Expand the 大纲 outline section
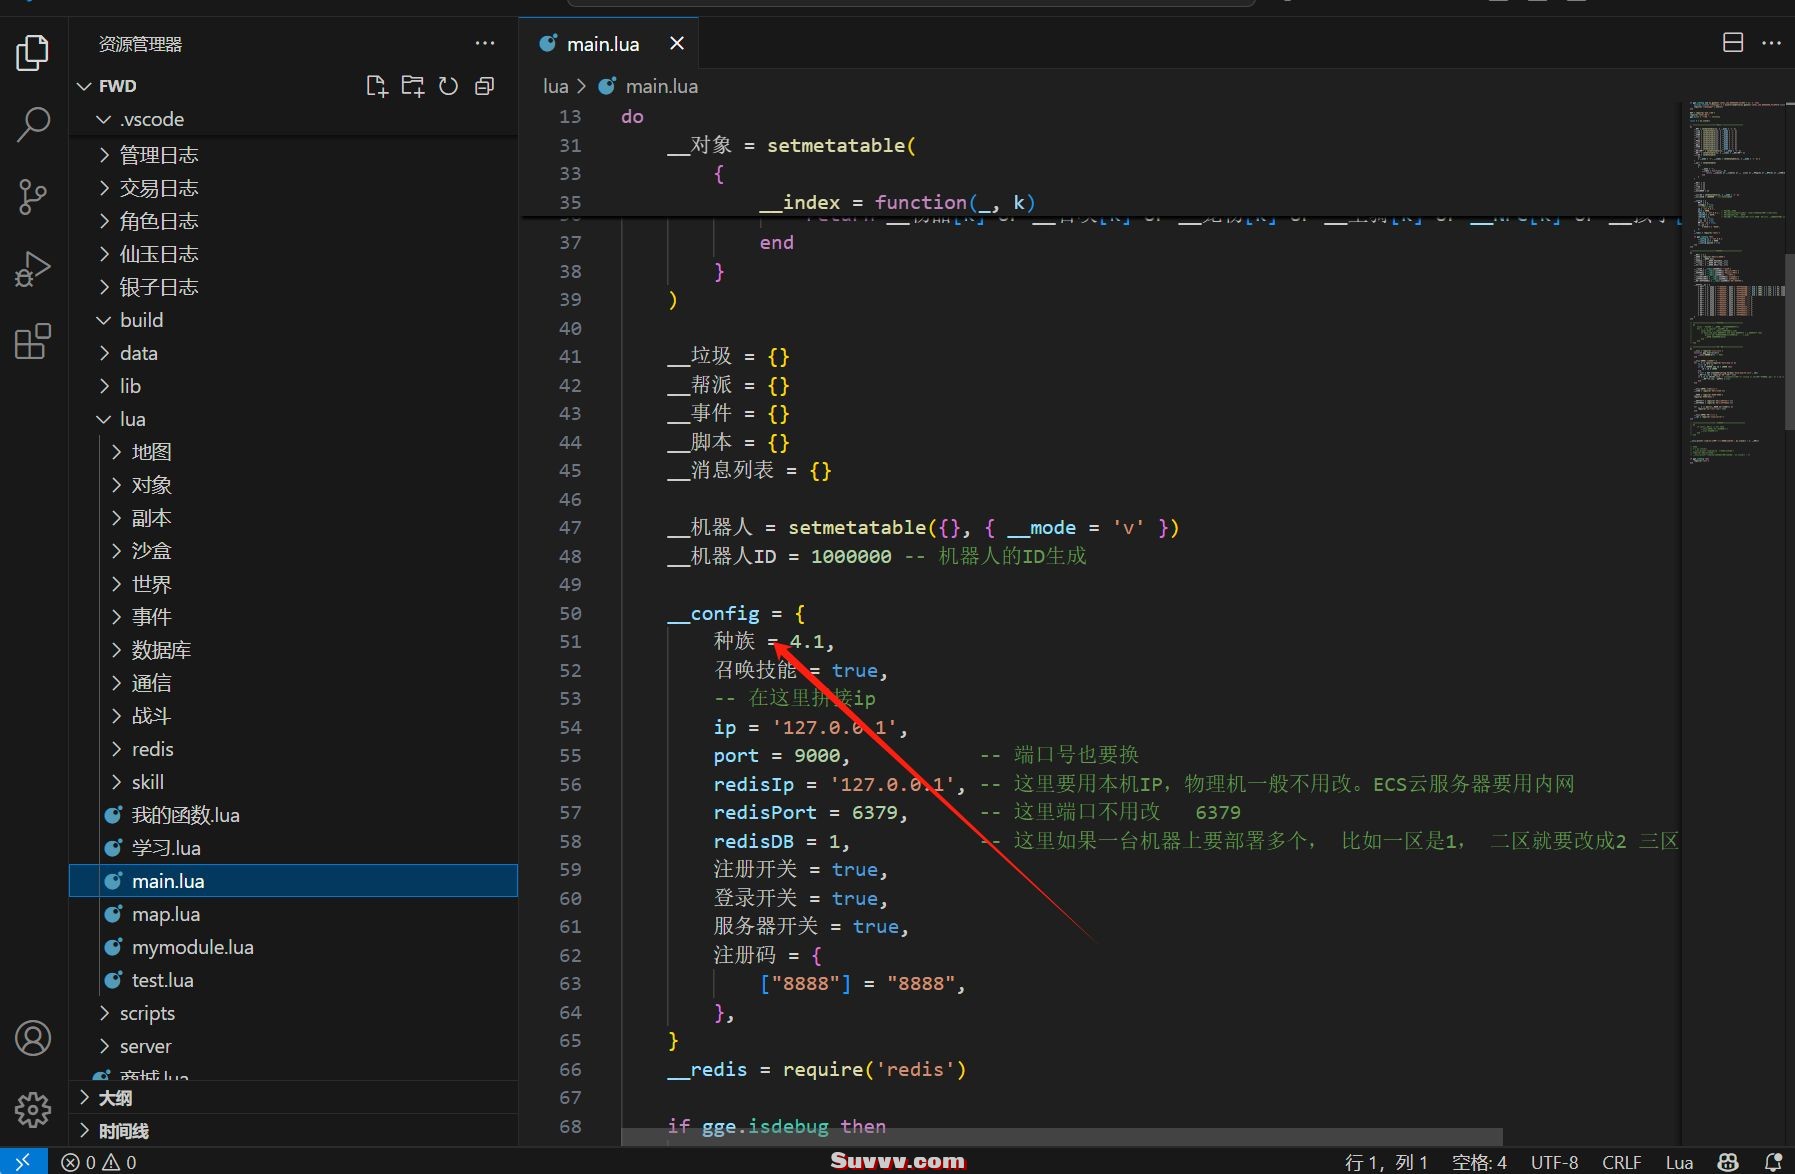Screen dimensions: 1795x1174 tap(293, 1098)
